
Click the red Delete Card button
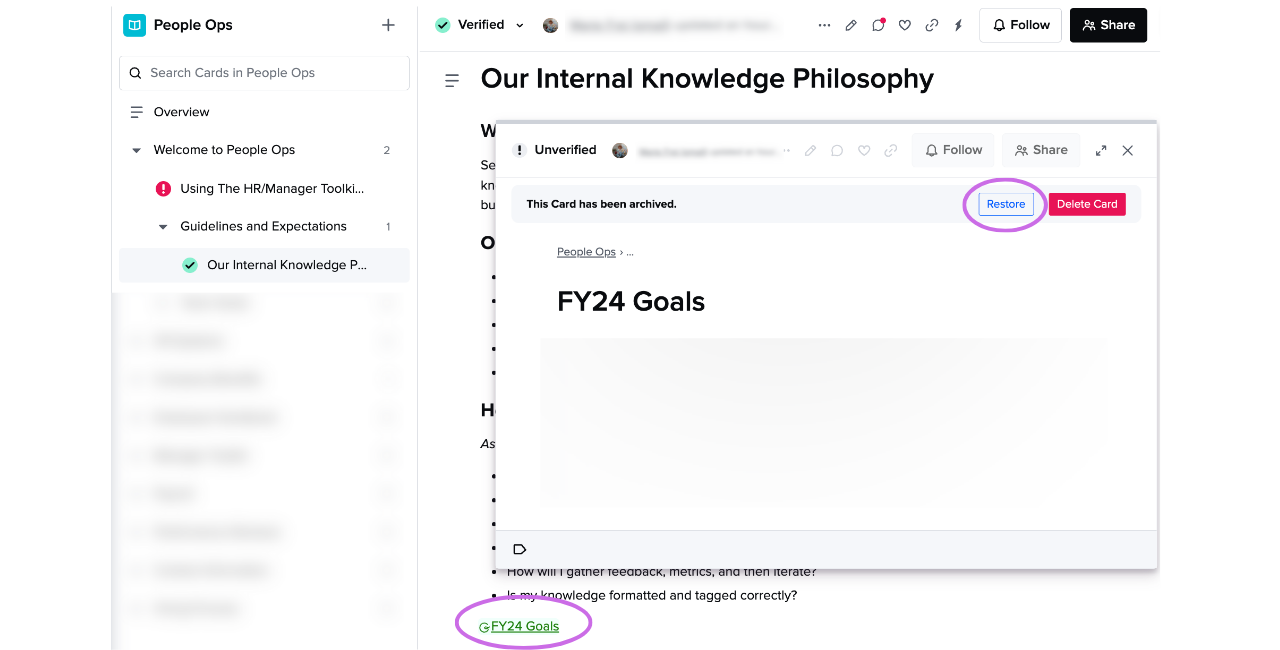point(1087,204)
